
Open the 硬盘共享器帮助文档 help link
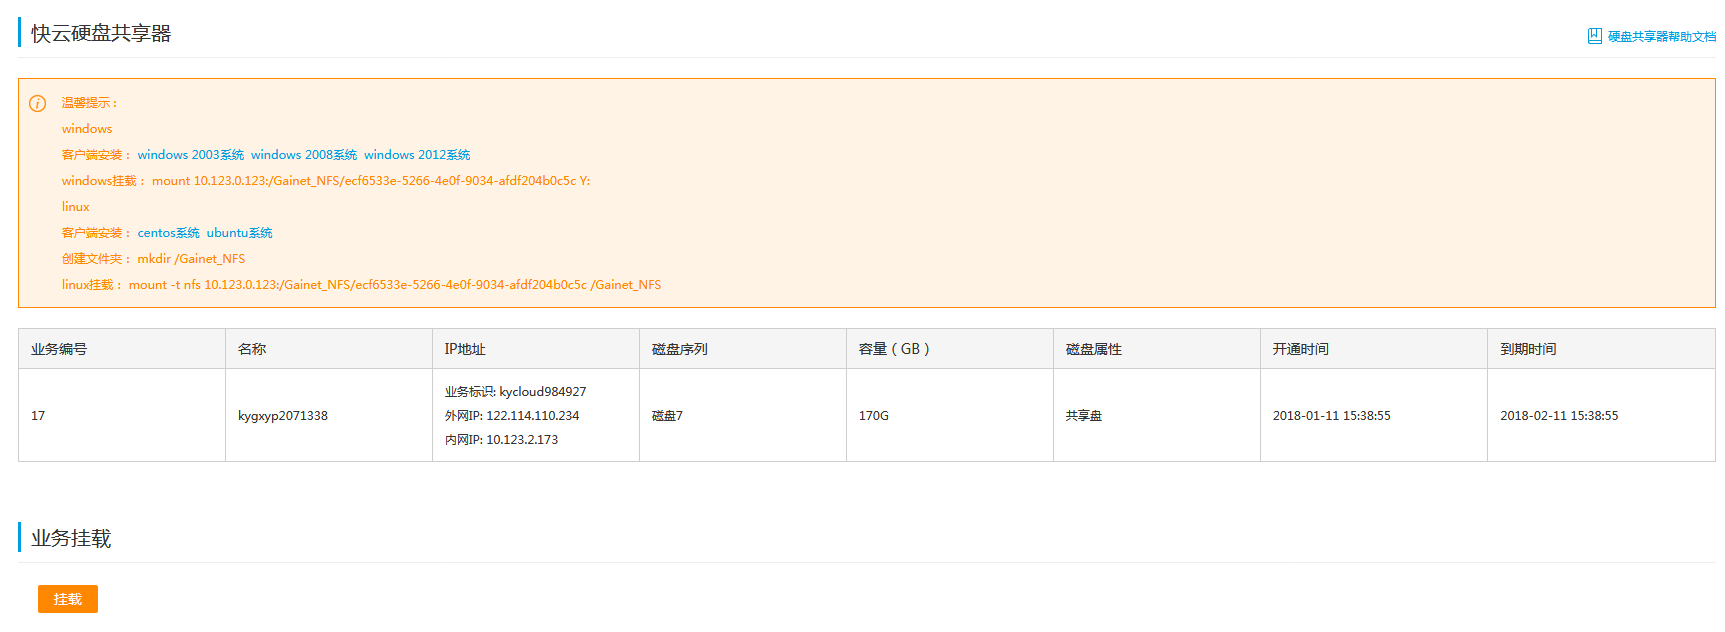1661,37
